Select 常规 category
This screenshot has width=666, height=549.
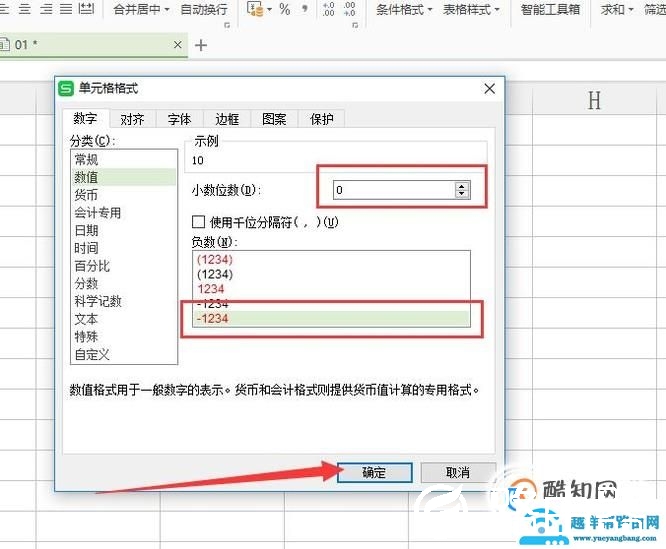tap(124, 160)
